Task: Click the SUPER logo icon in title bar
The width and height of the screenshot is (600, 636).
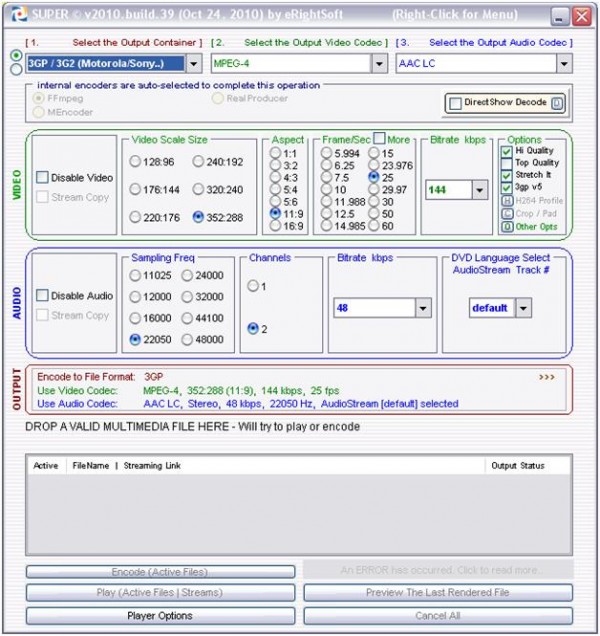Action: [19, 15]
